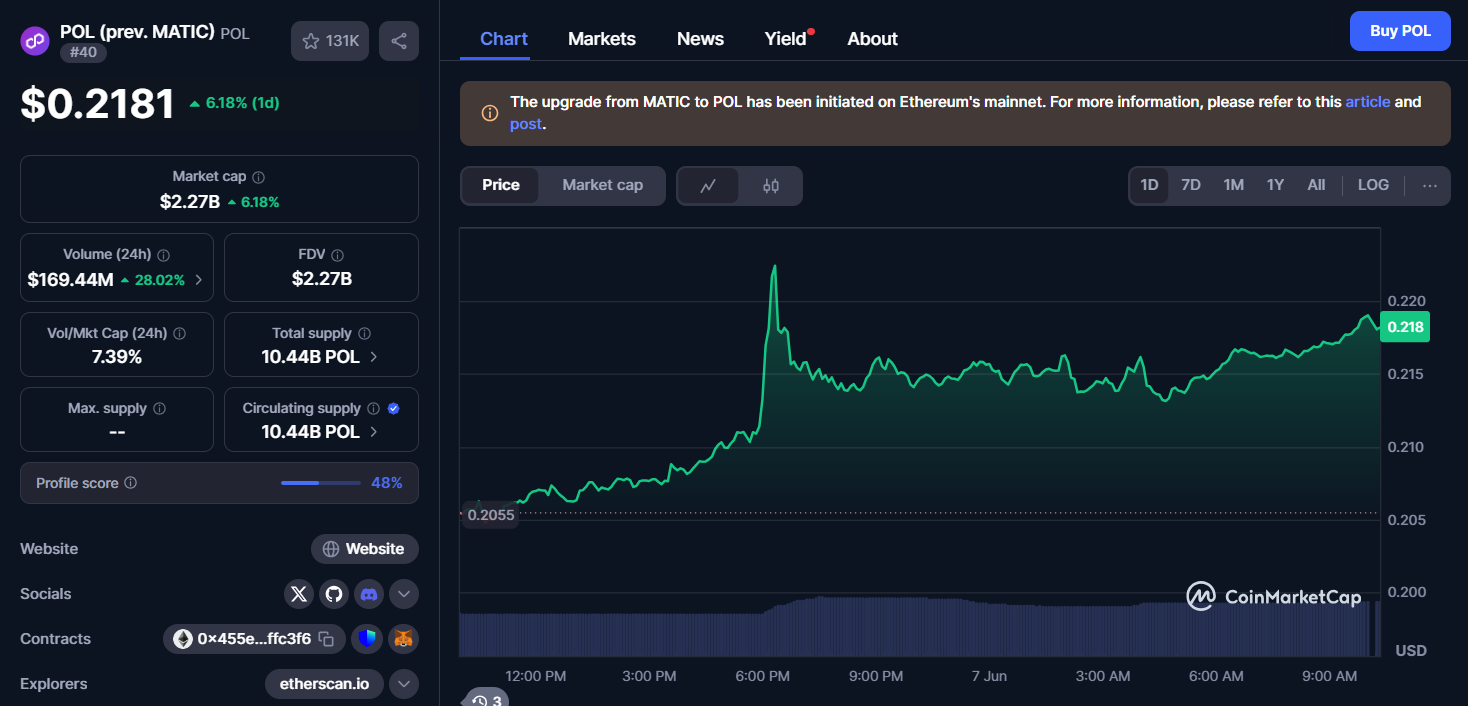Expand more socials dropdown chevron
The image size is (1468, 706).
coord(403,594)
